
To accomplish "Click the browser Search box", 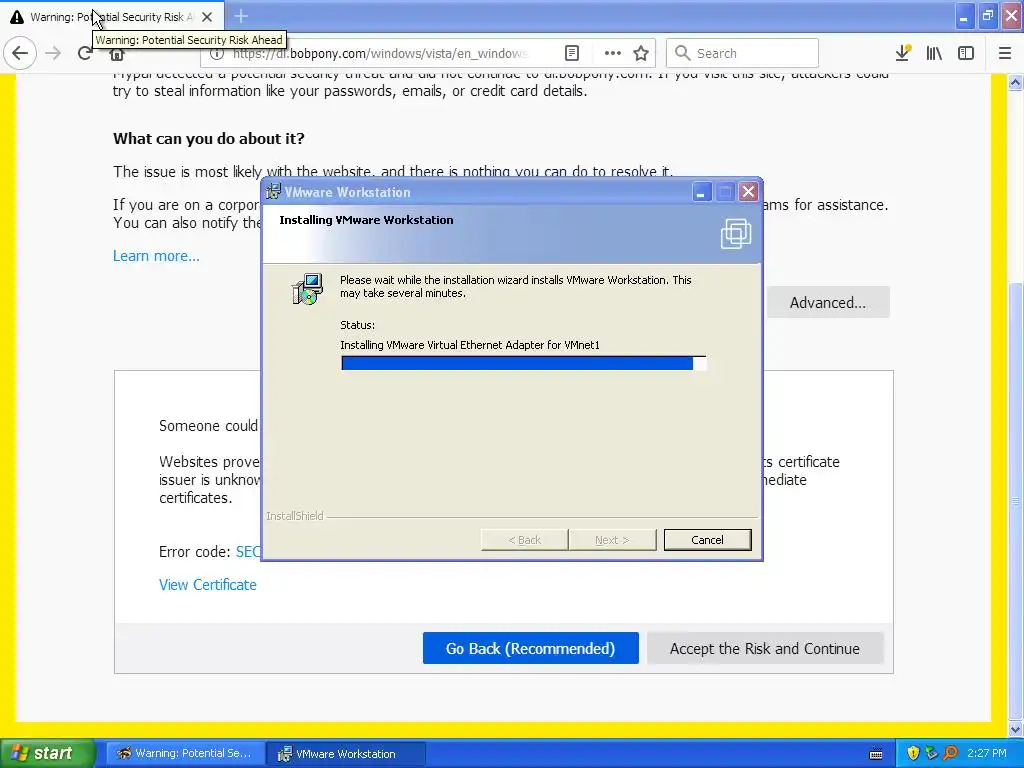I will [742, 54].
